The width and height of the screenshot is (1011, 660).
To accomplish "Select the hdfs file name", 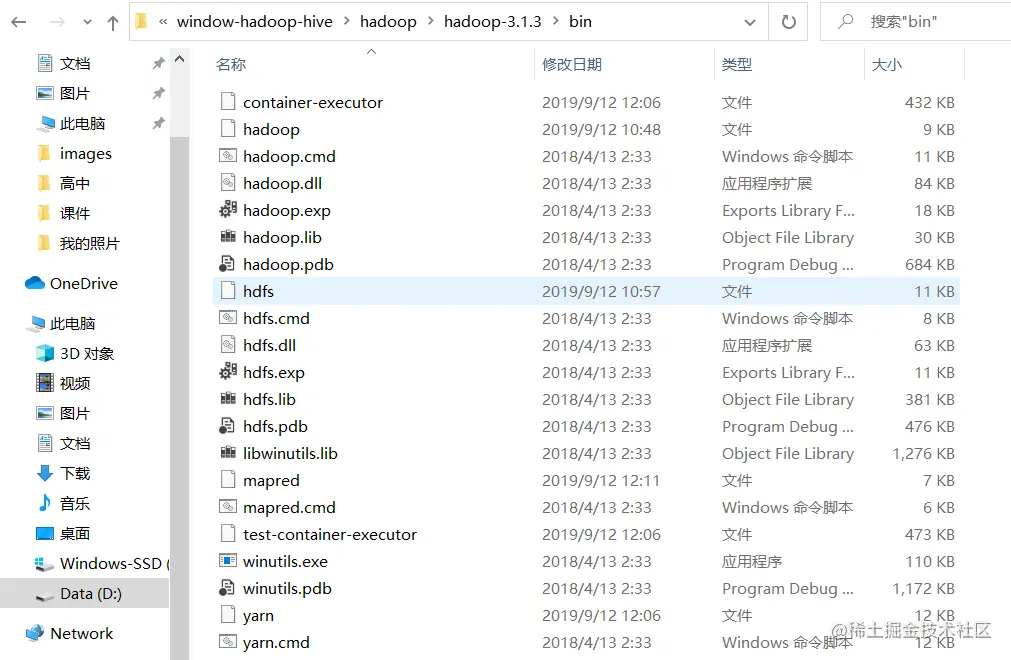I will 259,291.
